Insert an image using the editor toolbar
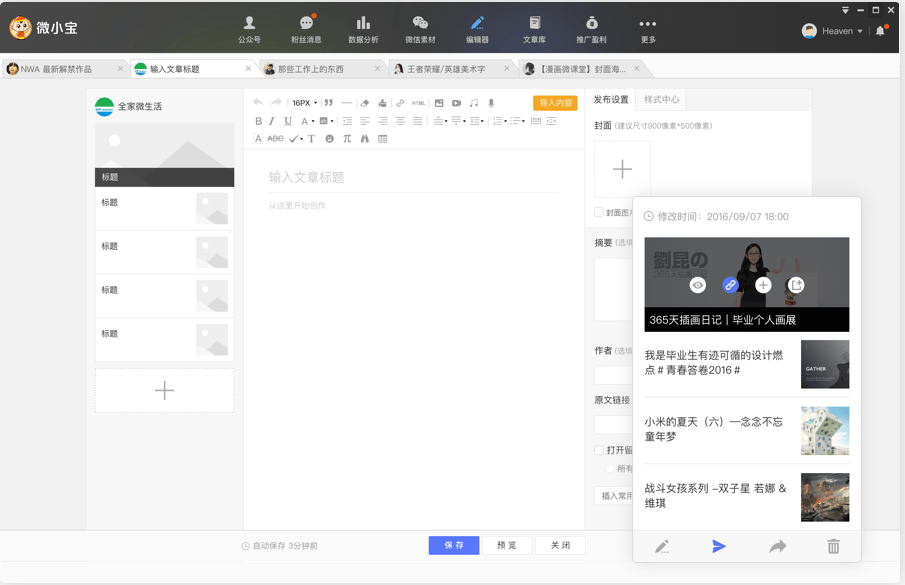The image size is (905, 585). [439, 103]
